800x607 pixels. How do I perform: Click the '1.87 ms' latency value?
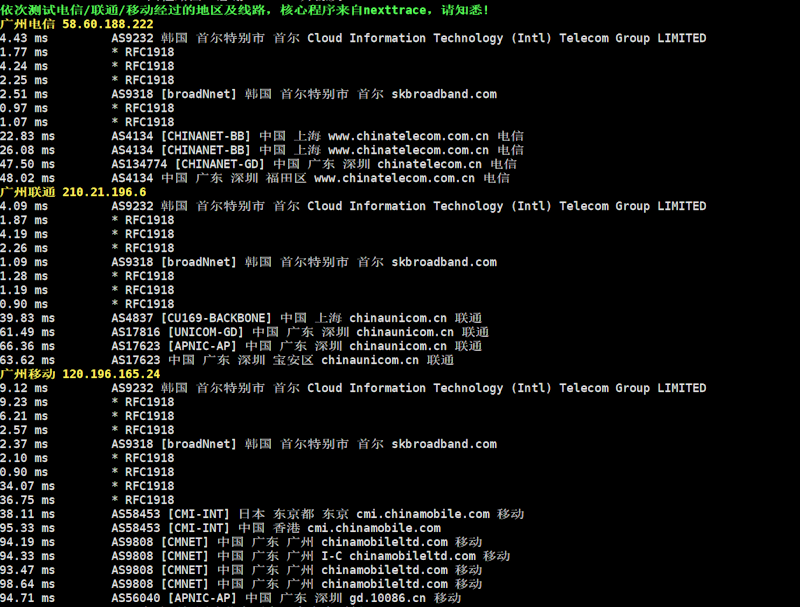24,220
